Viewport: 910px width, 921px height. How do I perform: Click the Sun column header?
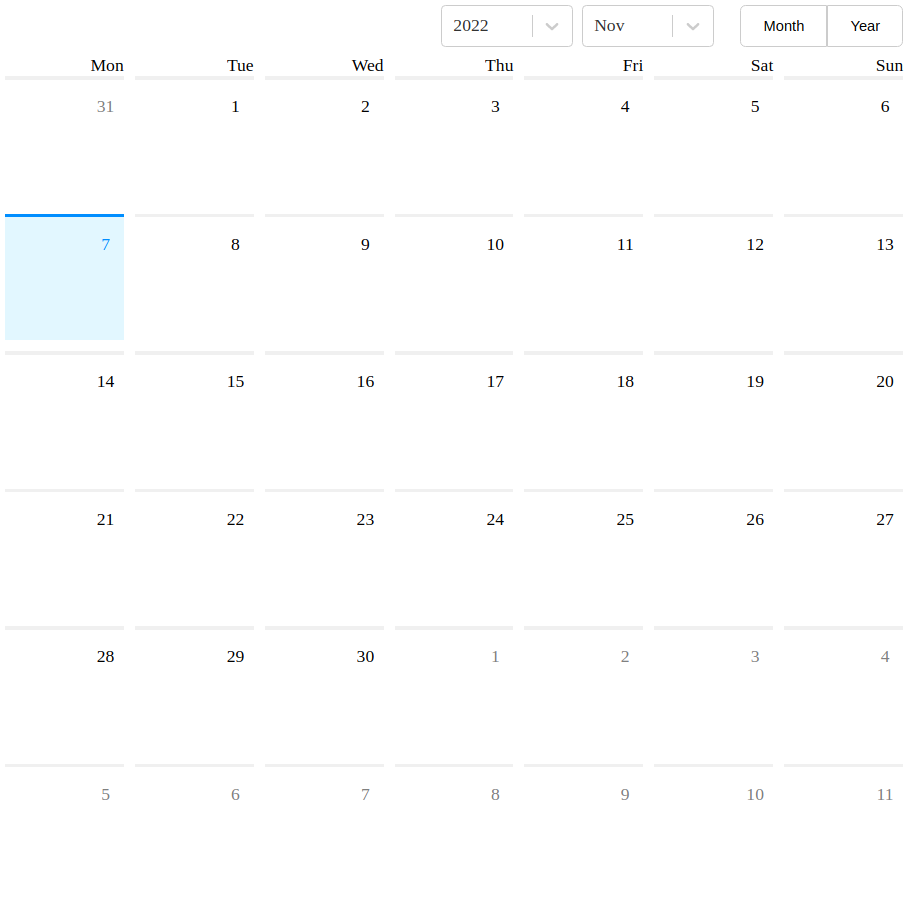point(889,66)
